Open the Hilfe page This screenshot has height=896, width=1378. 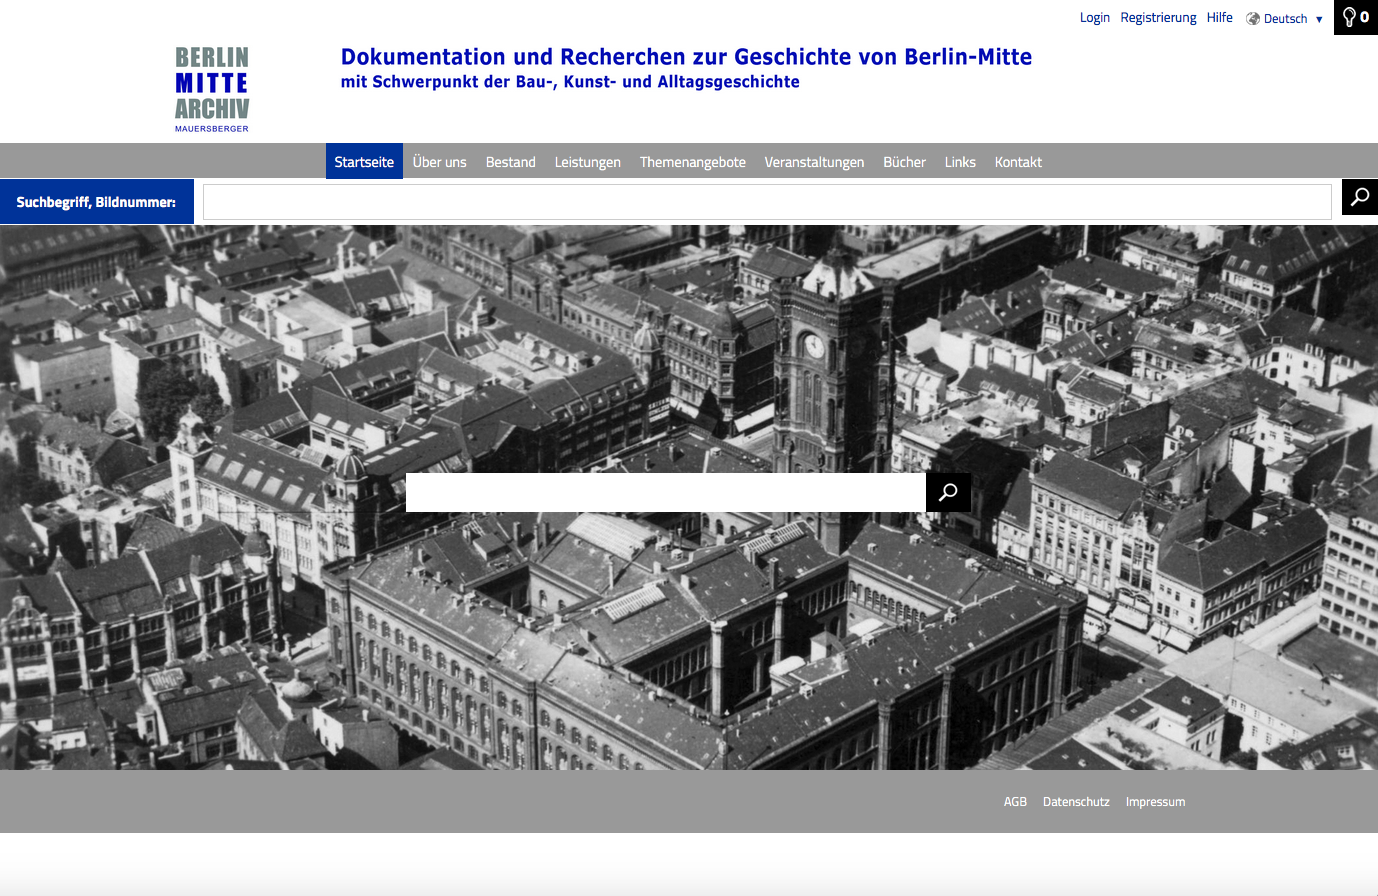coord(1219,17)
